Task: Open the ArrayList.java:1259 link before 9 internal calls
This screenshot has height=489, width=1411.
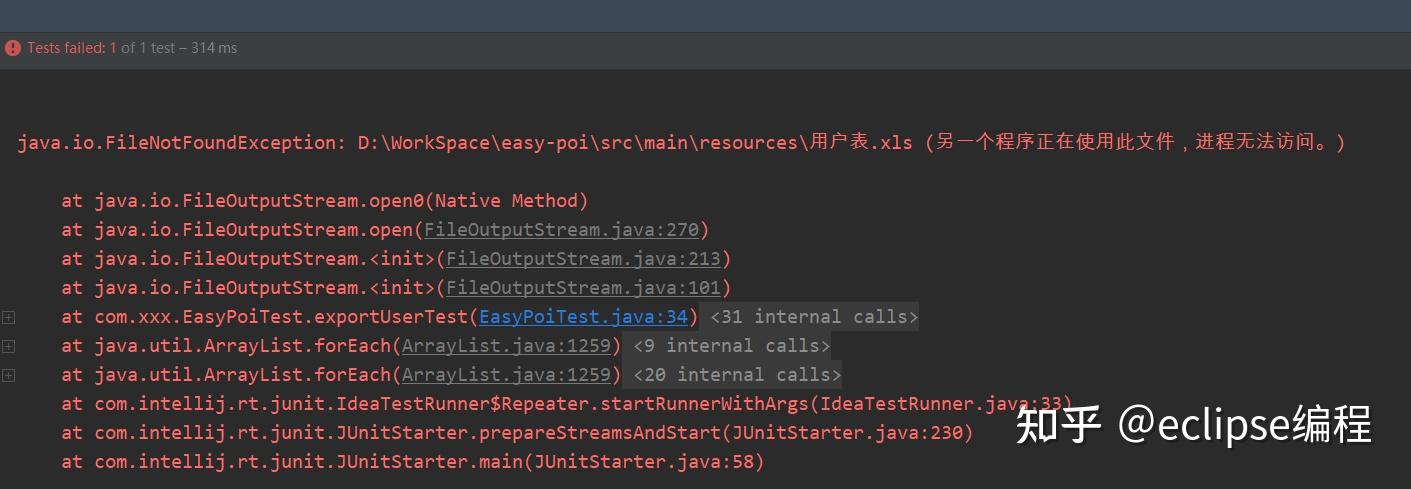Action: point(506,346)
